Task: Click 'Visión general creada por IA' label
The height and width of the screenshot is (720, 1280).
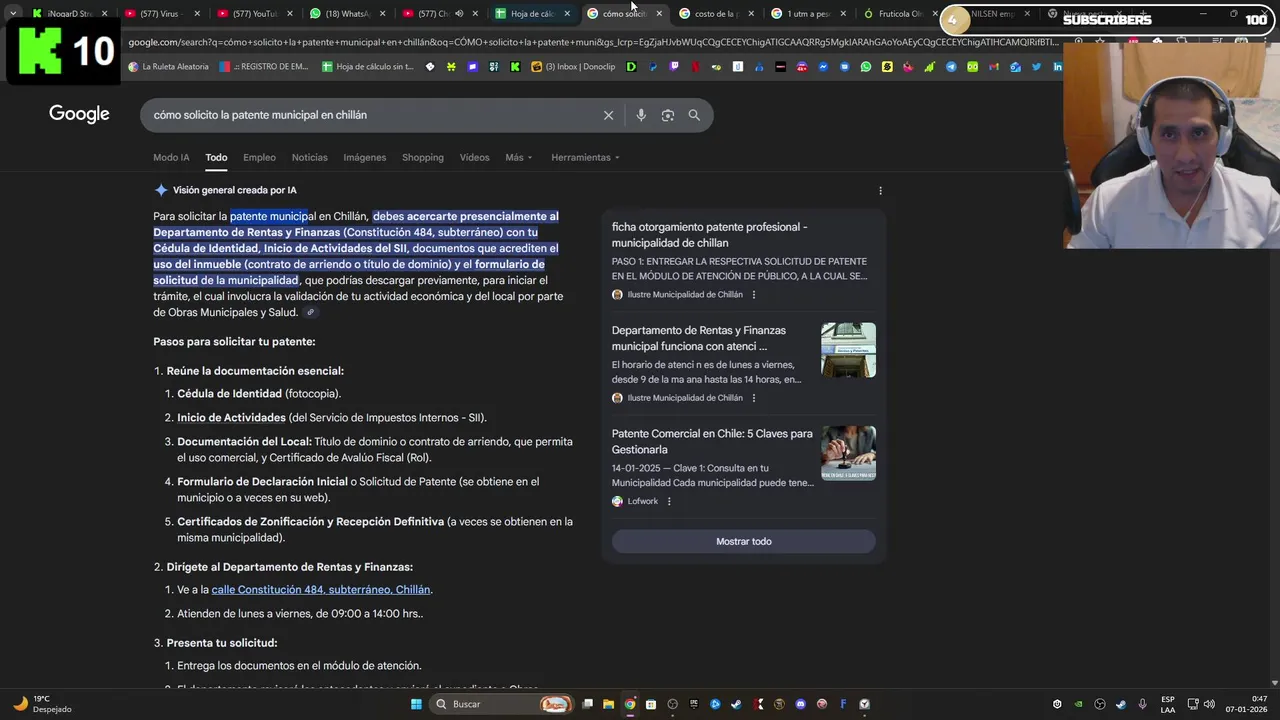Action: click(234, 190)
